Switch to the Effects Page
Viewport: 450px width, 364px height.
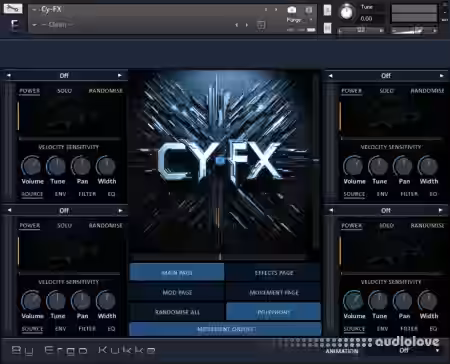point(274,272)
